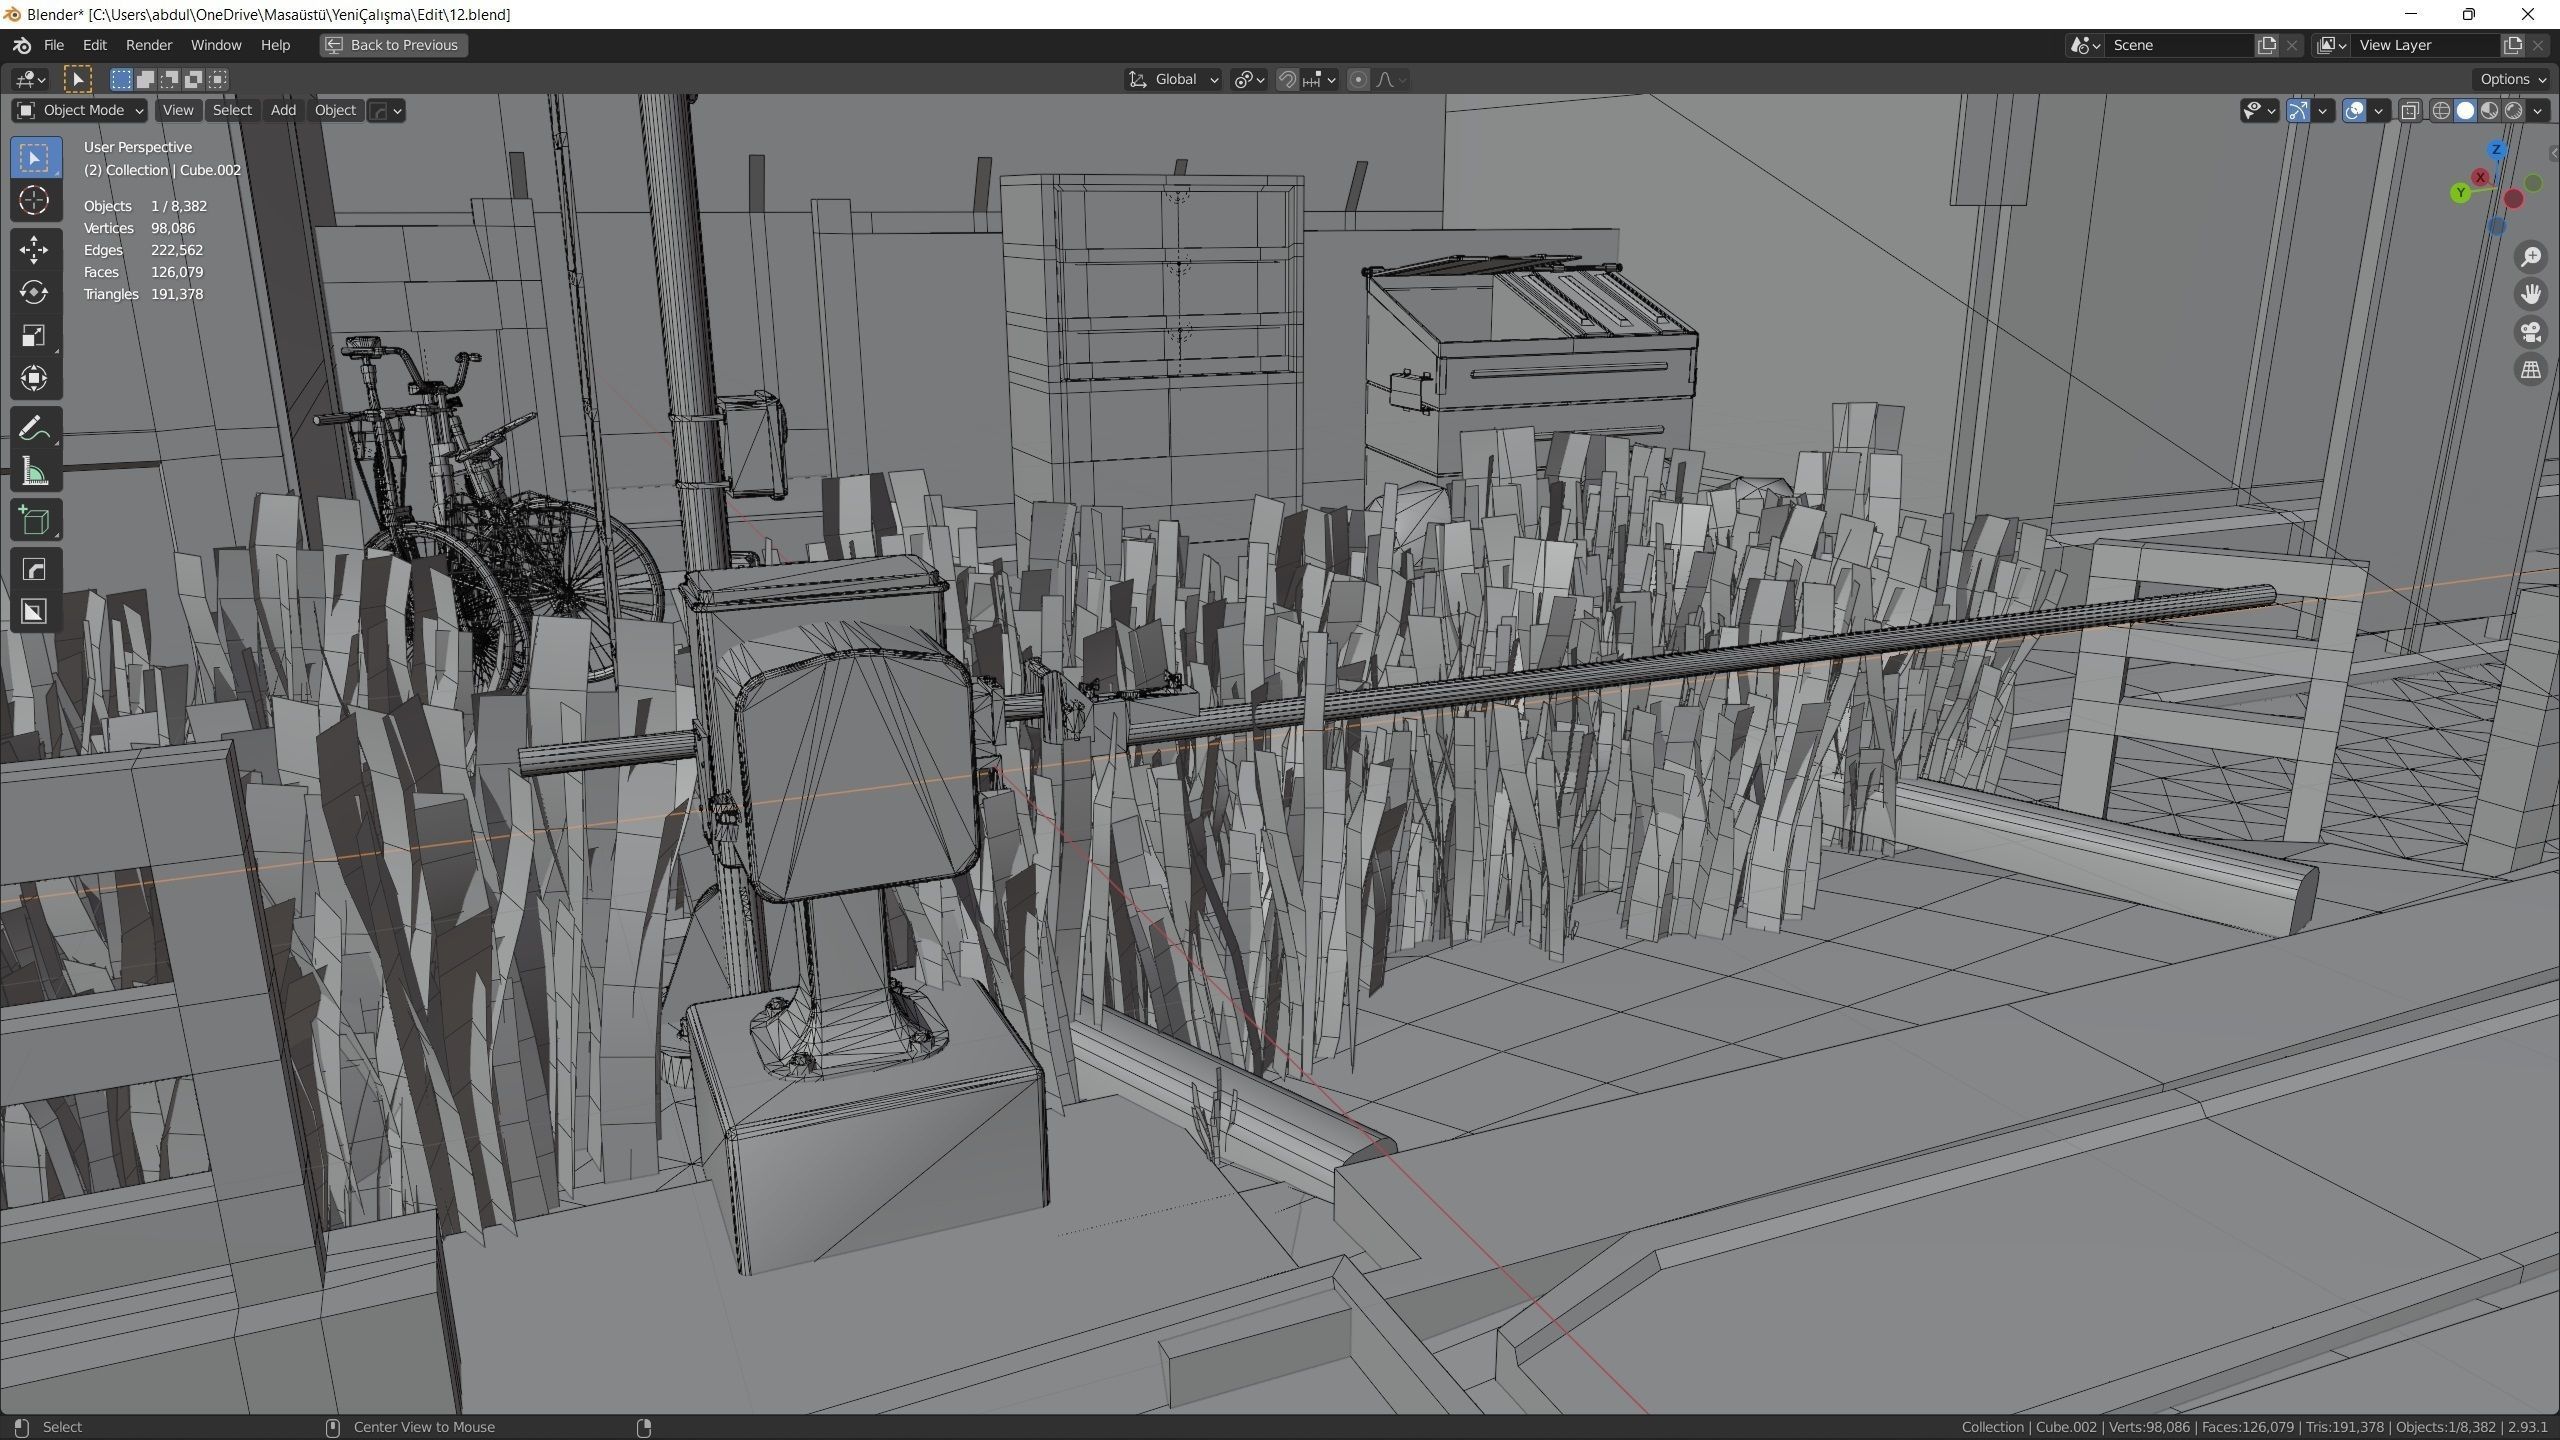Open the Edit menu
Viewport: 2560px width, 1440px height.
click(x=95, y=45)
